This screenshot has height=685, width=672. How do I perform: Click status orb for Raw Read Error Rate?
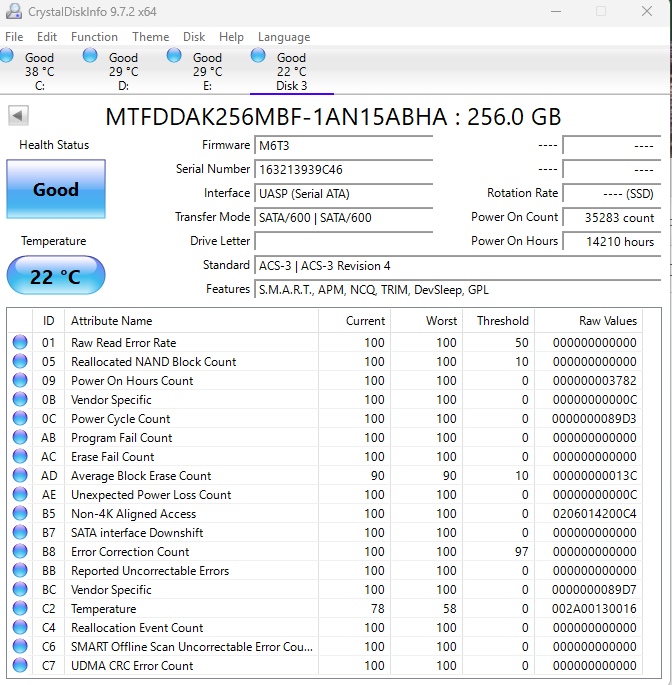point(20,342)
